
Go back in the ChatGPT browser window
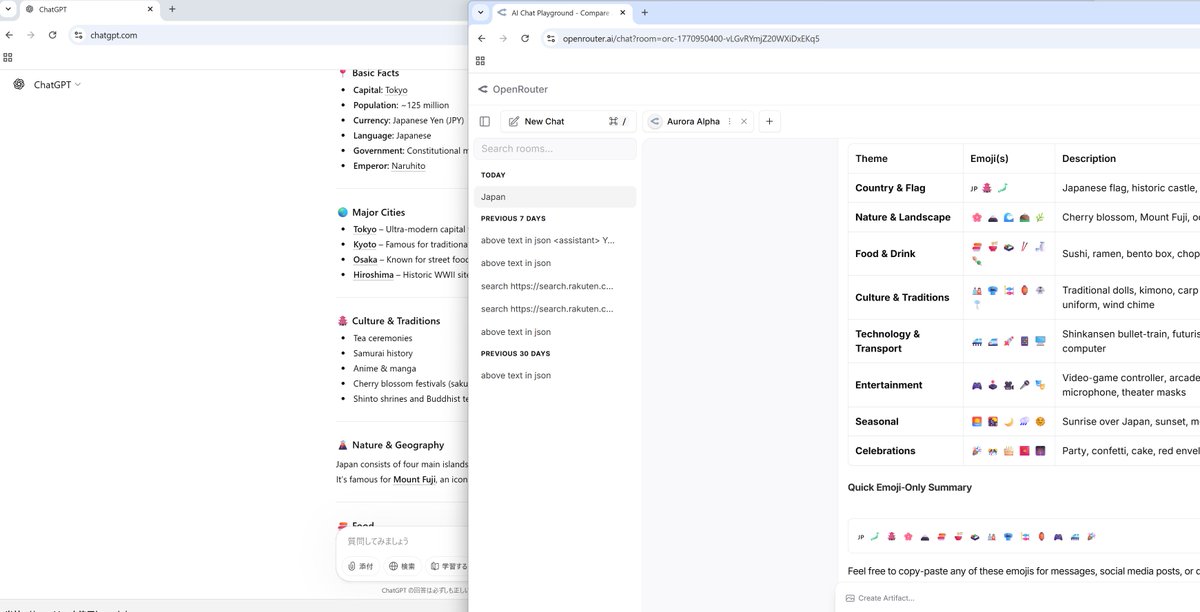(x=9, y=35)
